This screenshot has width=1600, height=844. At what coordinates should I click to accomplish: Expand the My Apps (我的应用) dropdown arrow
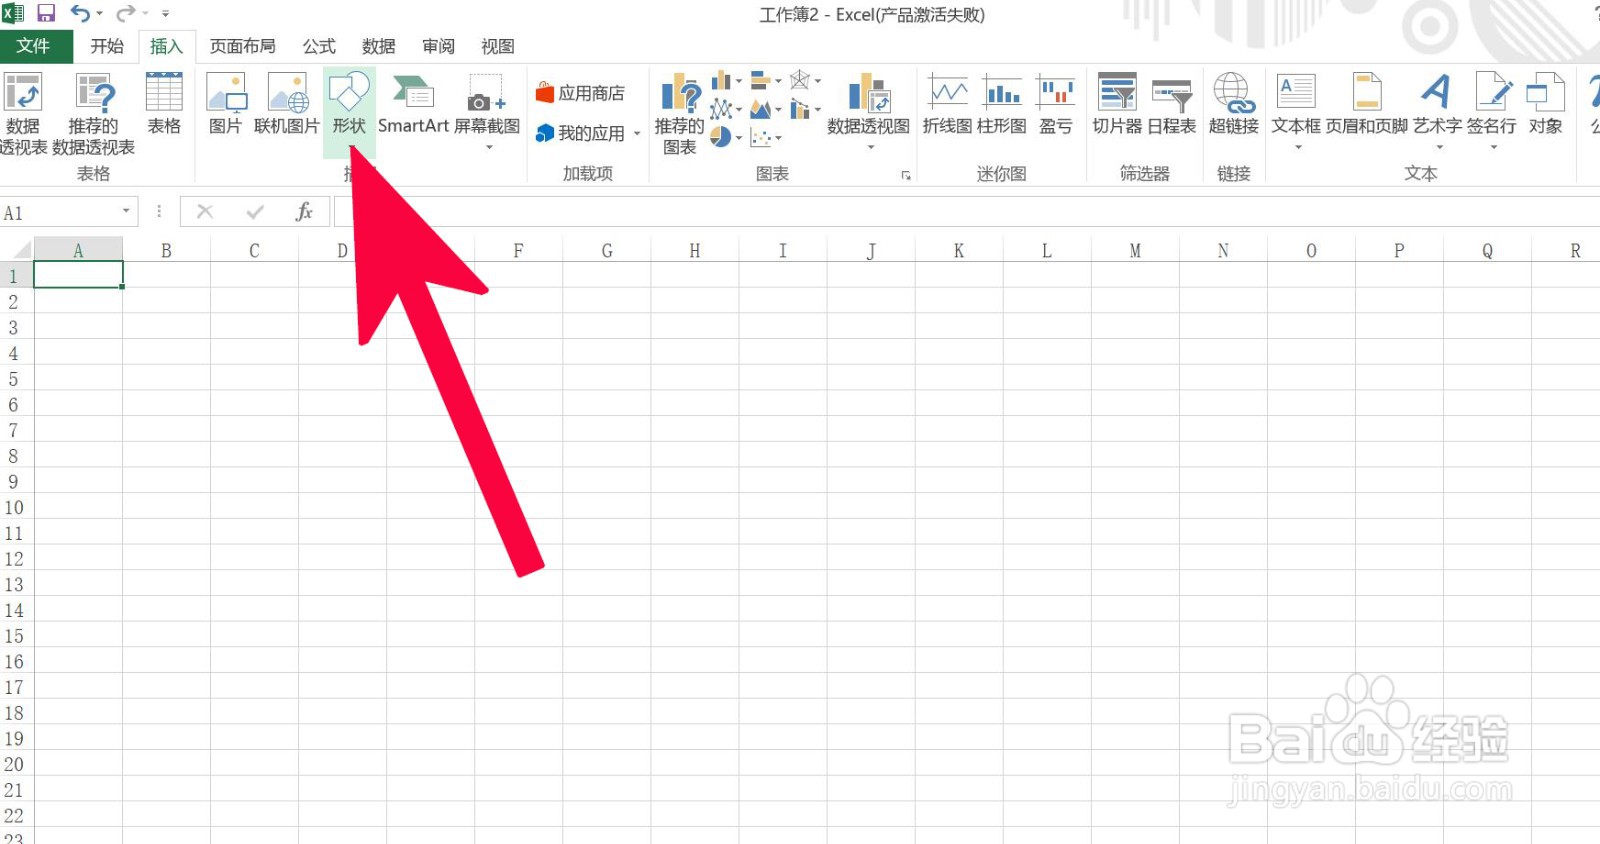(637, 134)
